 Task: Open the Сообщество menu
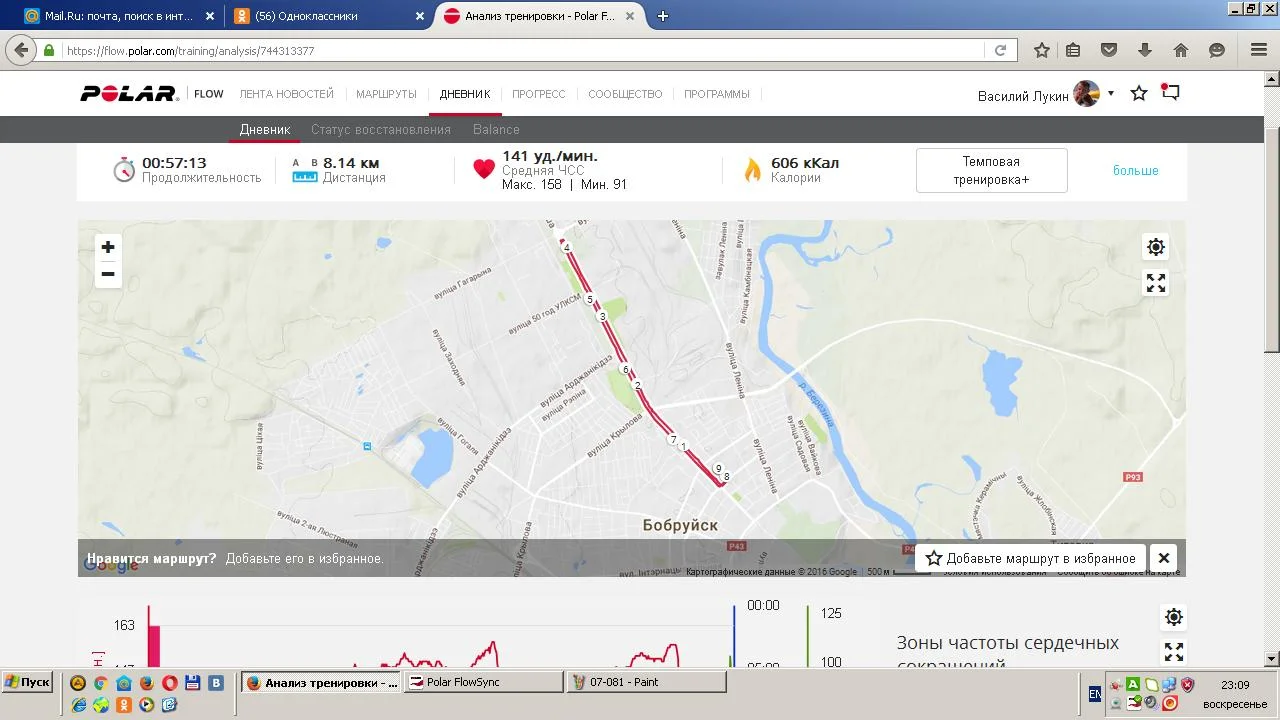click(x=625, y=94)
